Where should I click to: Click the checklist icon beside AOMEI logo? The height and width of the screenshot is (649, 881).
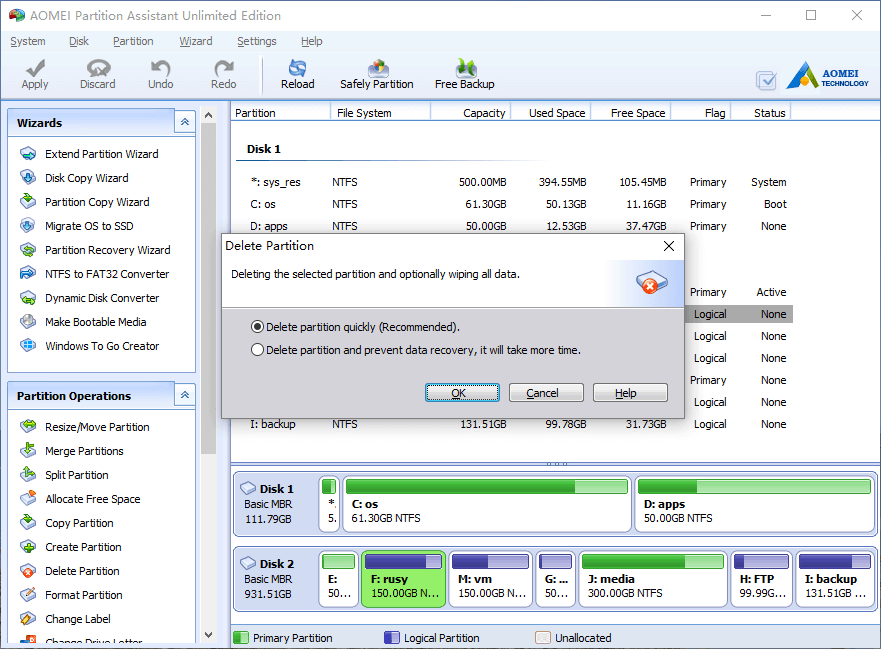click(766, 80)
